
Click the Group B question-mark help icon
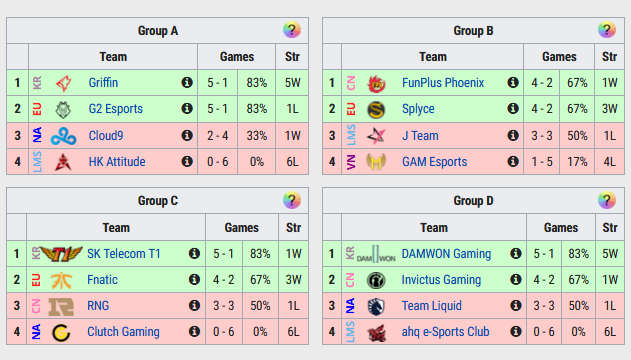607,30
